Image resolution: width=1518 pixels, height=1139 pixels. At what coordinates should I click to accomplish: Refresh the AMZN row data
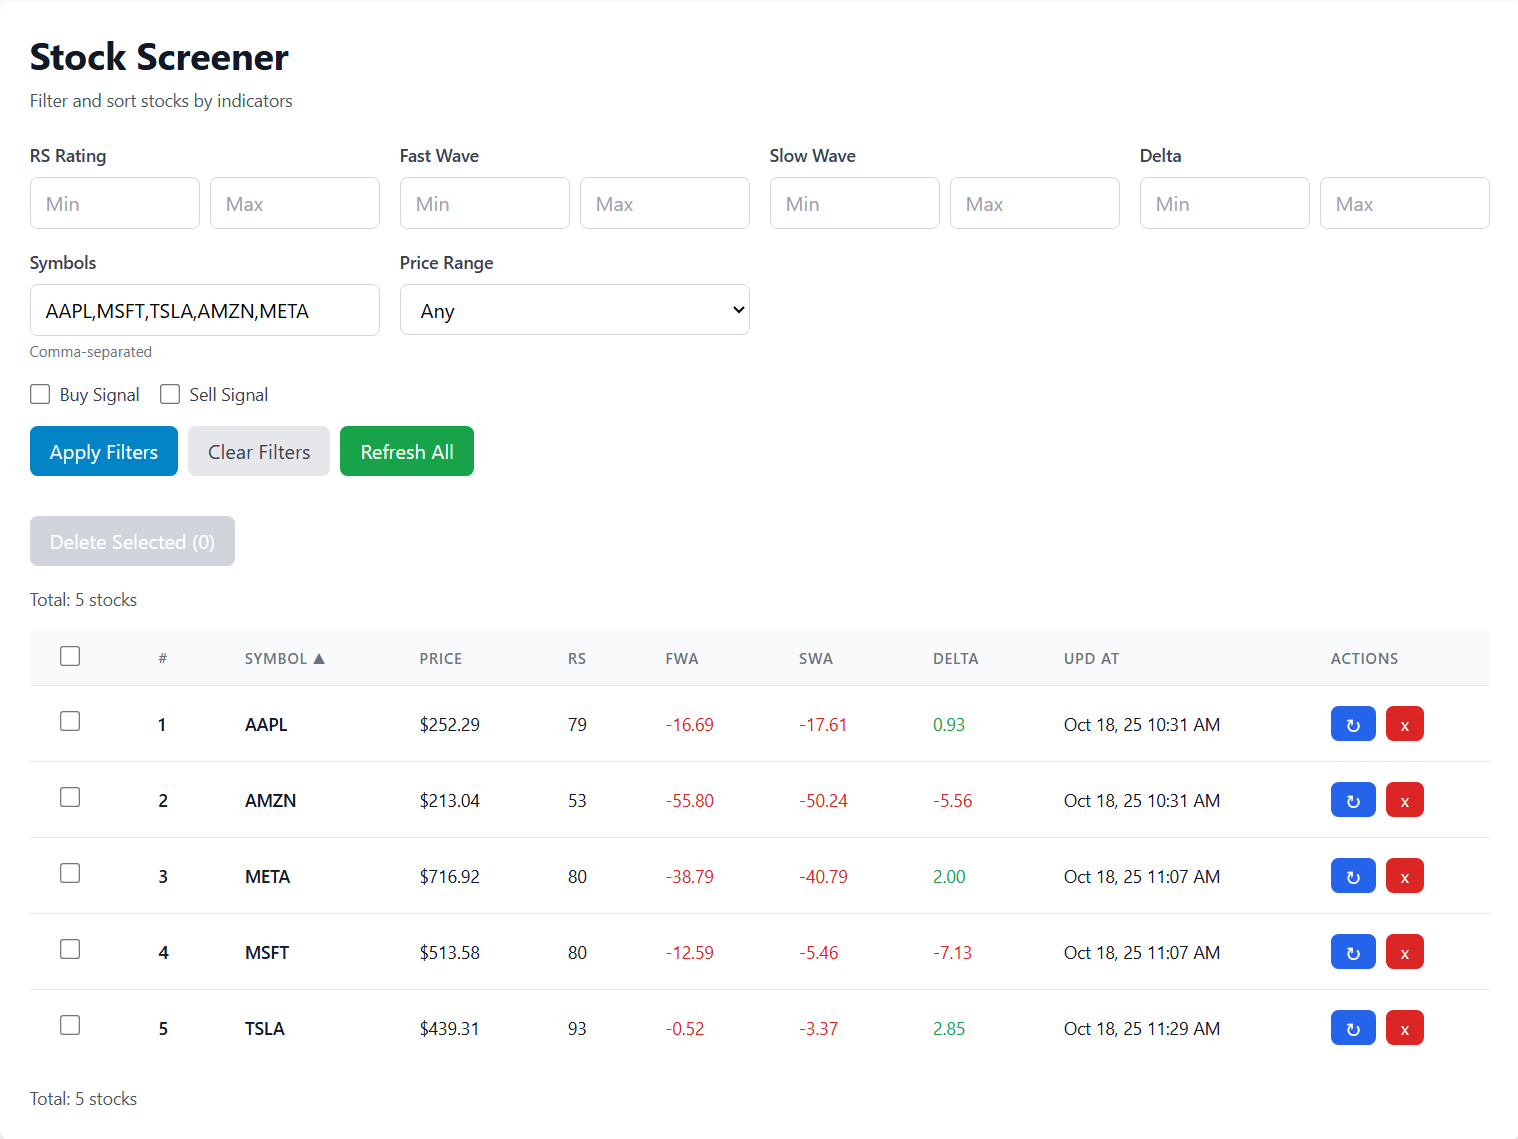pyautogui.click(x=1353, y=800)
